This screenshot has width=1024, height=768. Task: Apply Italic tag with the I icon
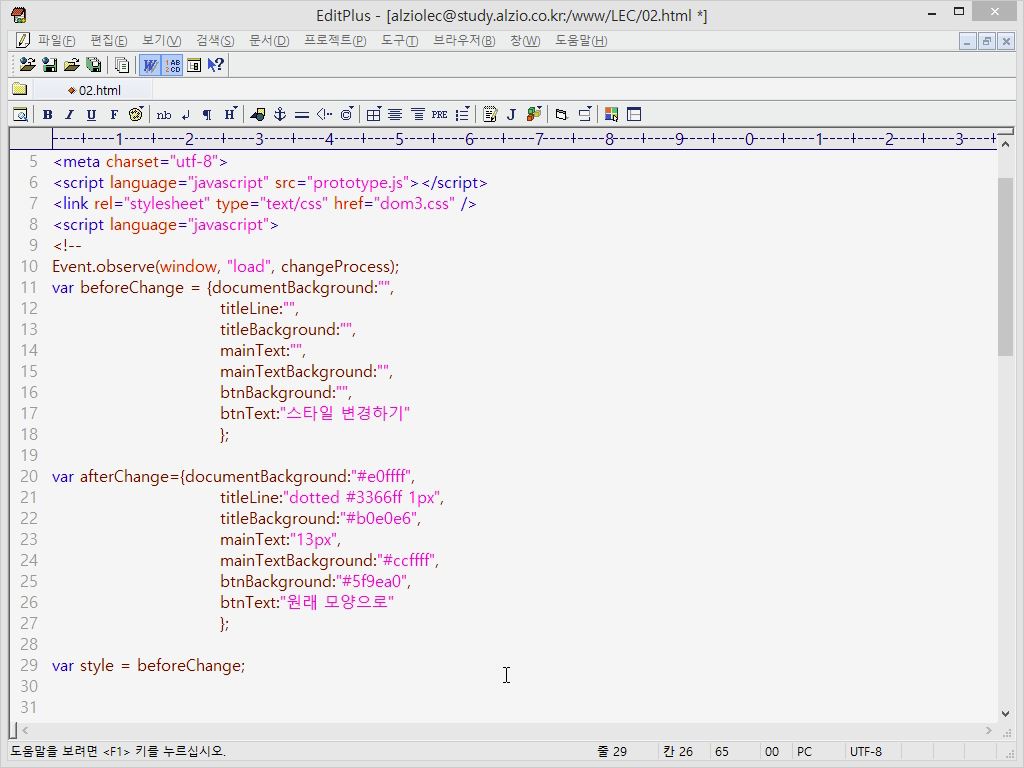coord(69,115)
